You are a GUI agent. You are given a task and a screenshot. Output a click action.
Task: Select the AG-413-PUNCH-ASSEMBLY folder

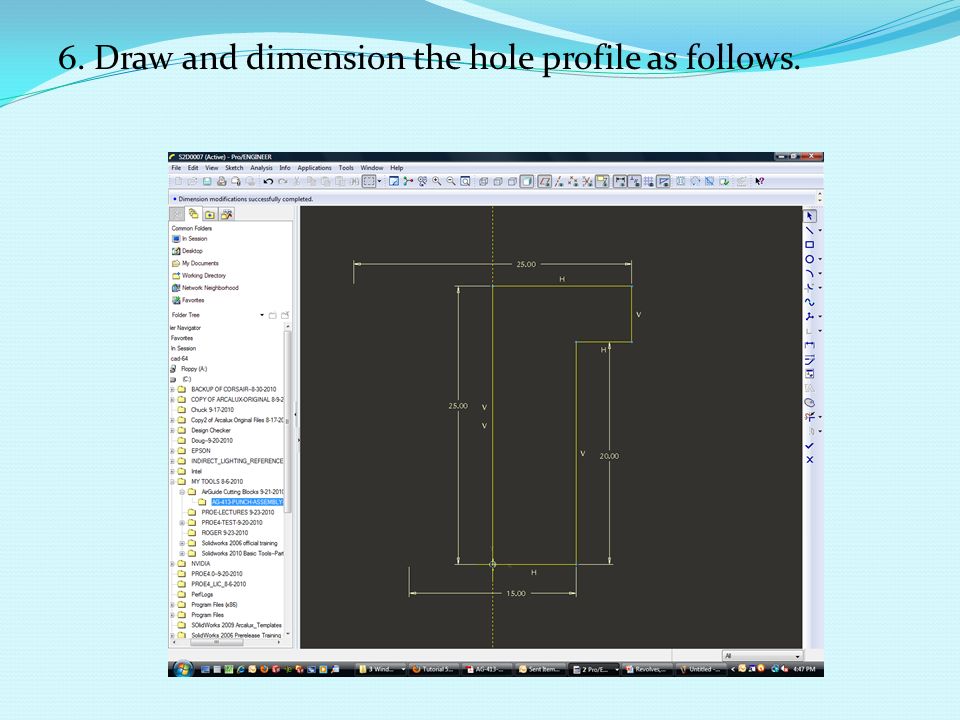pos(247,502)
